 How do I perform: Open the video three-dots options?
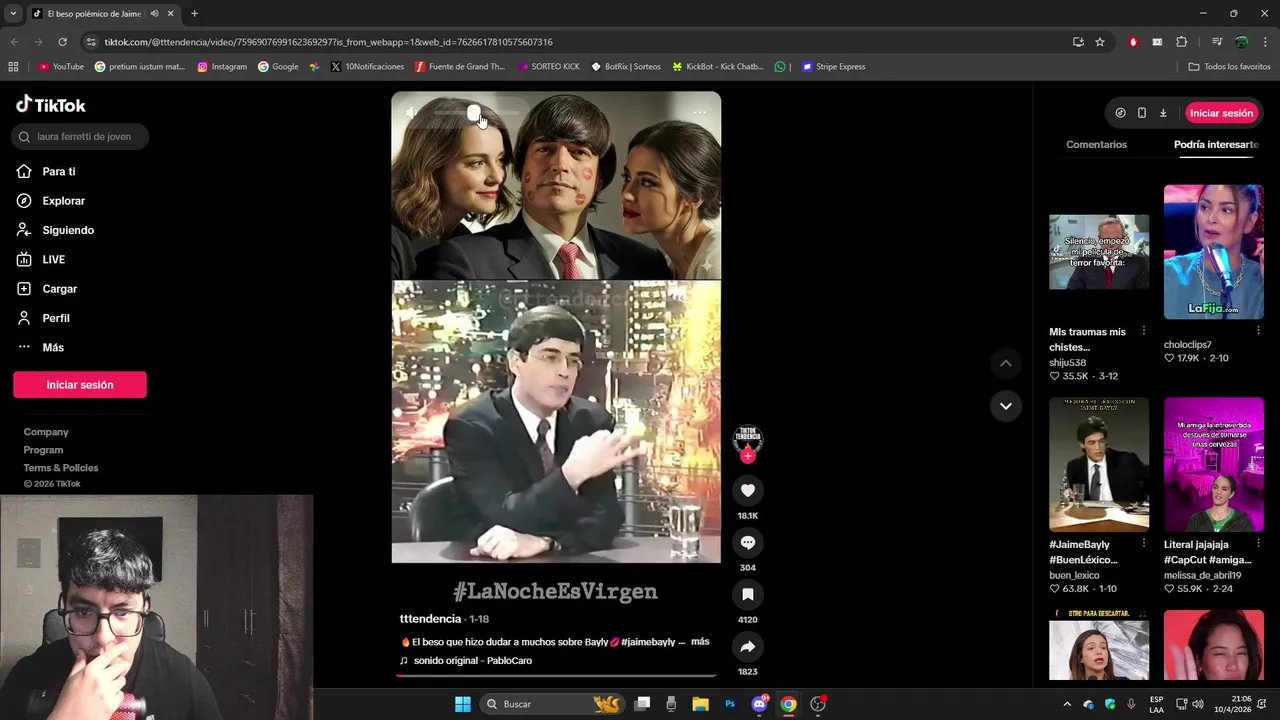(700, 112)
